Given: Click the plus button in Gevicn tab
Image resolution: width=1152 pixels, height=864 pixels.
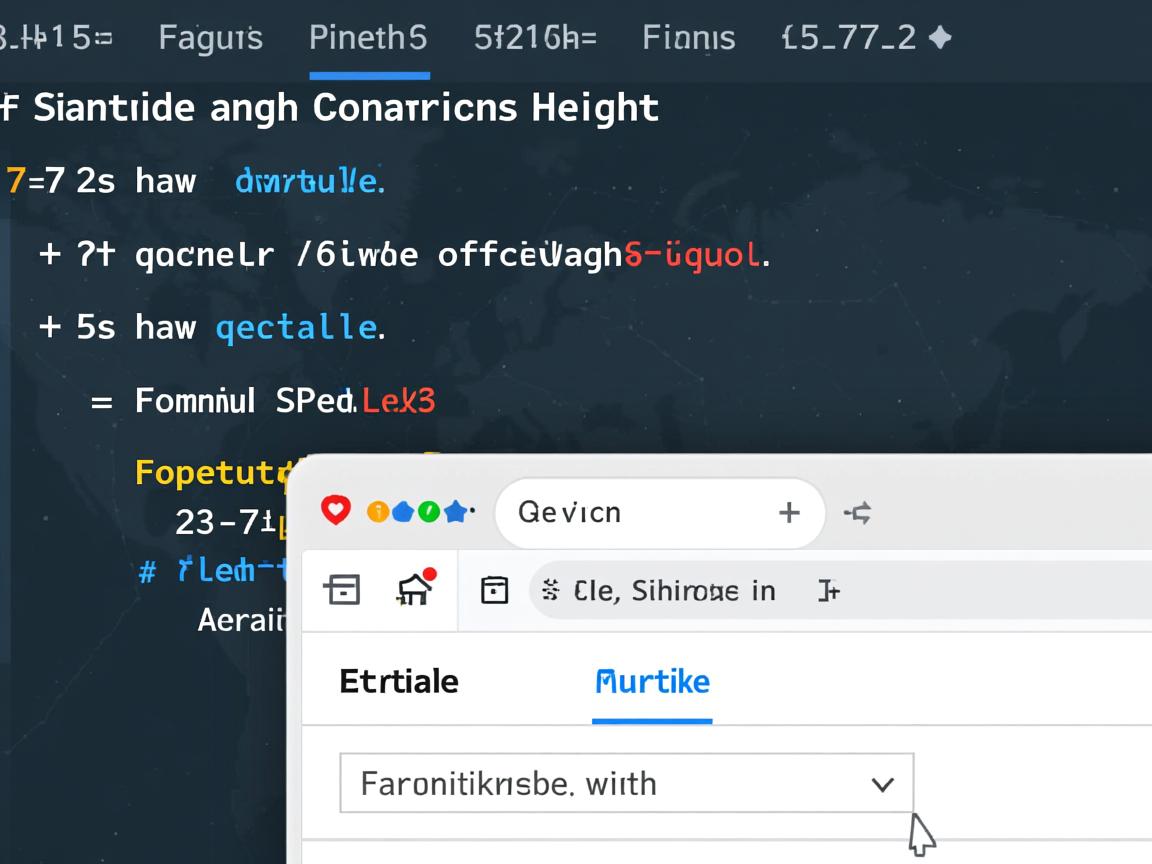Looking at the screenshot, I should pos(789,513).
